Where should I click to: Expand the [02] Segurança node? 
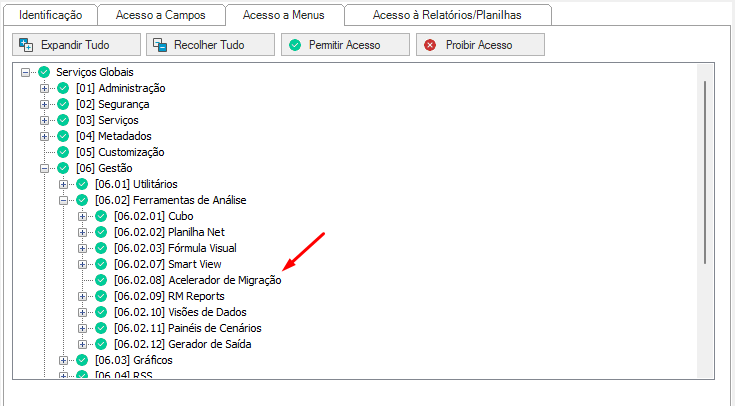44,104
